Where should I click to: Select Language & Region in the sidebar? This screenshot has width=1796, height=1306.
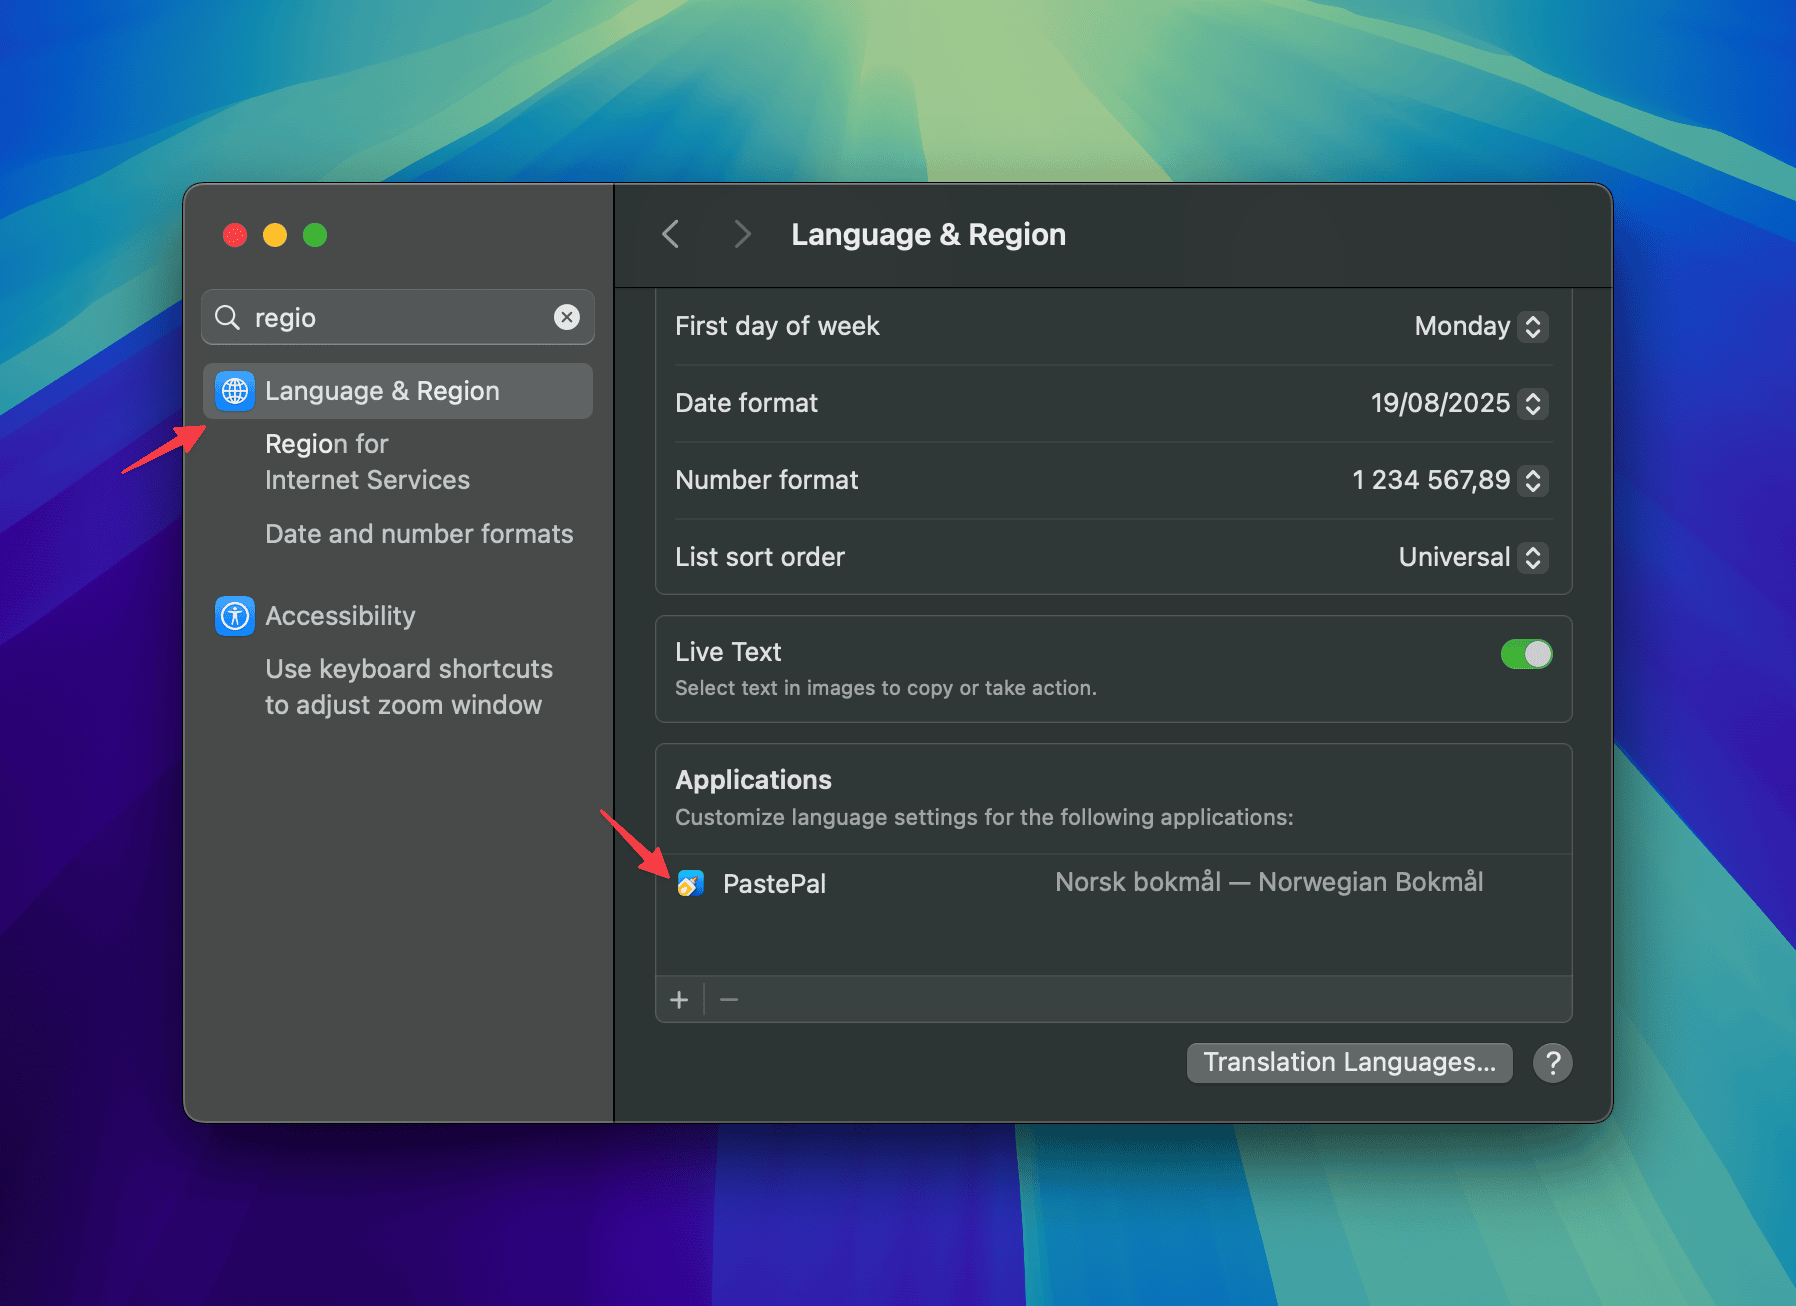point(398,391)
